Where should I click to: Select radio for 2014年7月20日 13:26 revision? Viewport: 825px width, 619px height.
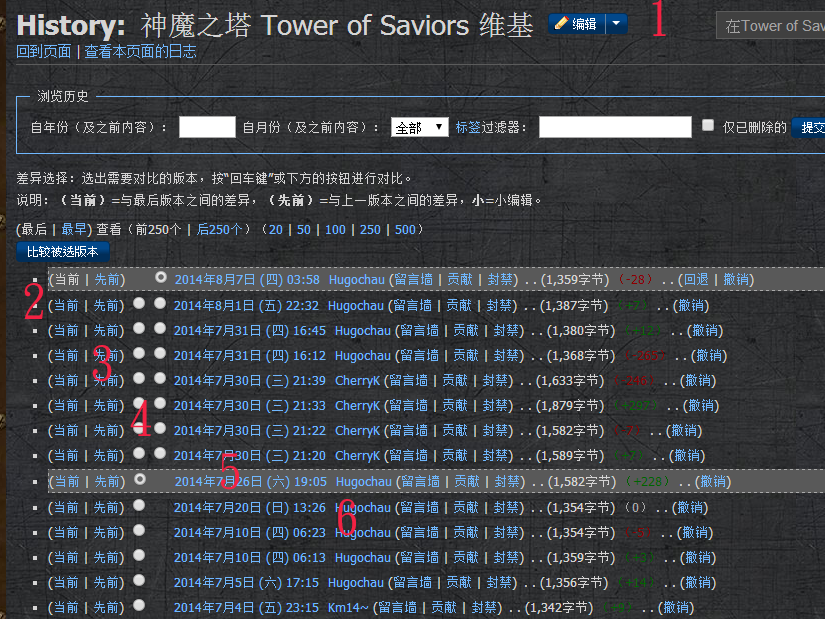click(139, 505)
